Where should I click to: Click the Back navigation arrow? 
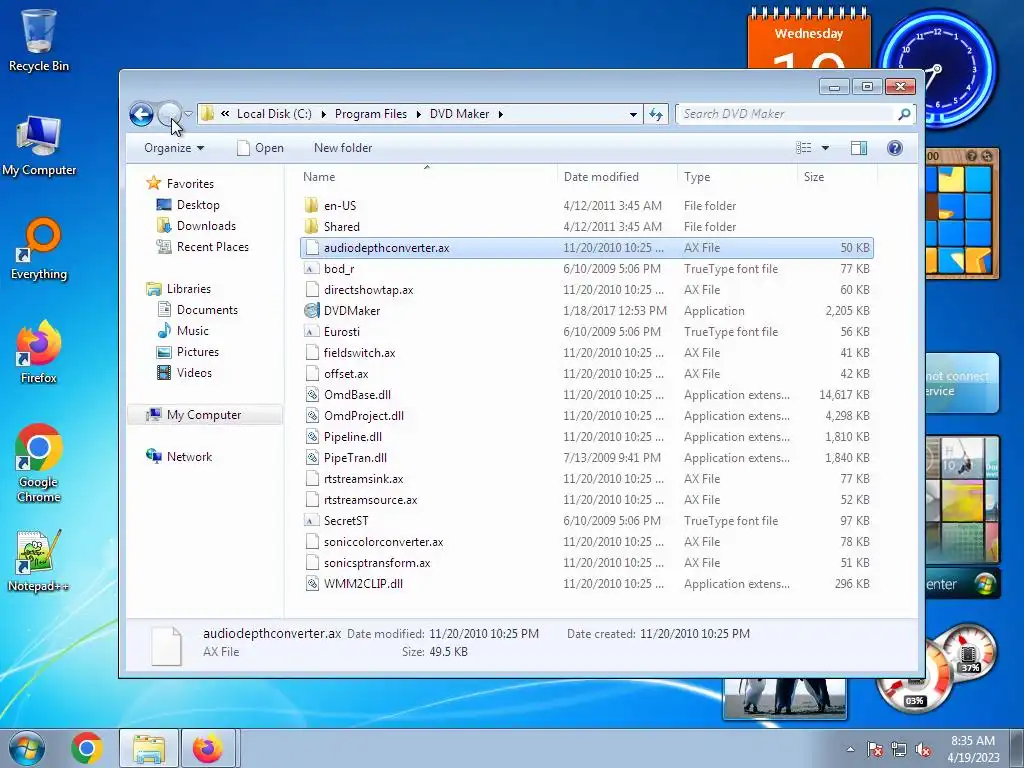pyautogui.click(x=141, y=114)
